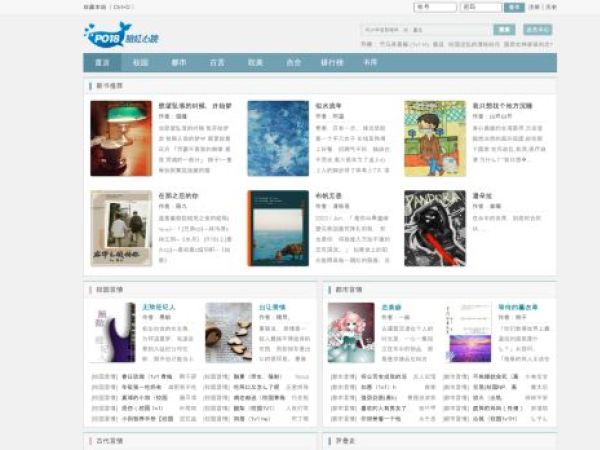Screen dimensions: 600x450
Task: Open the purple guitar book cover
Action: [x=111, y=332]
